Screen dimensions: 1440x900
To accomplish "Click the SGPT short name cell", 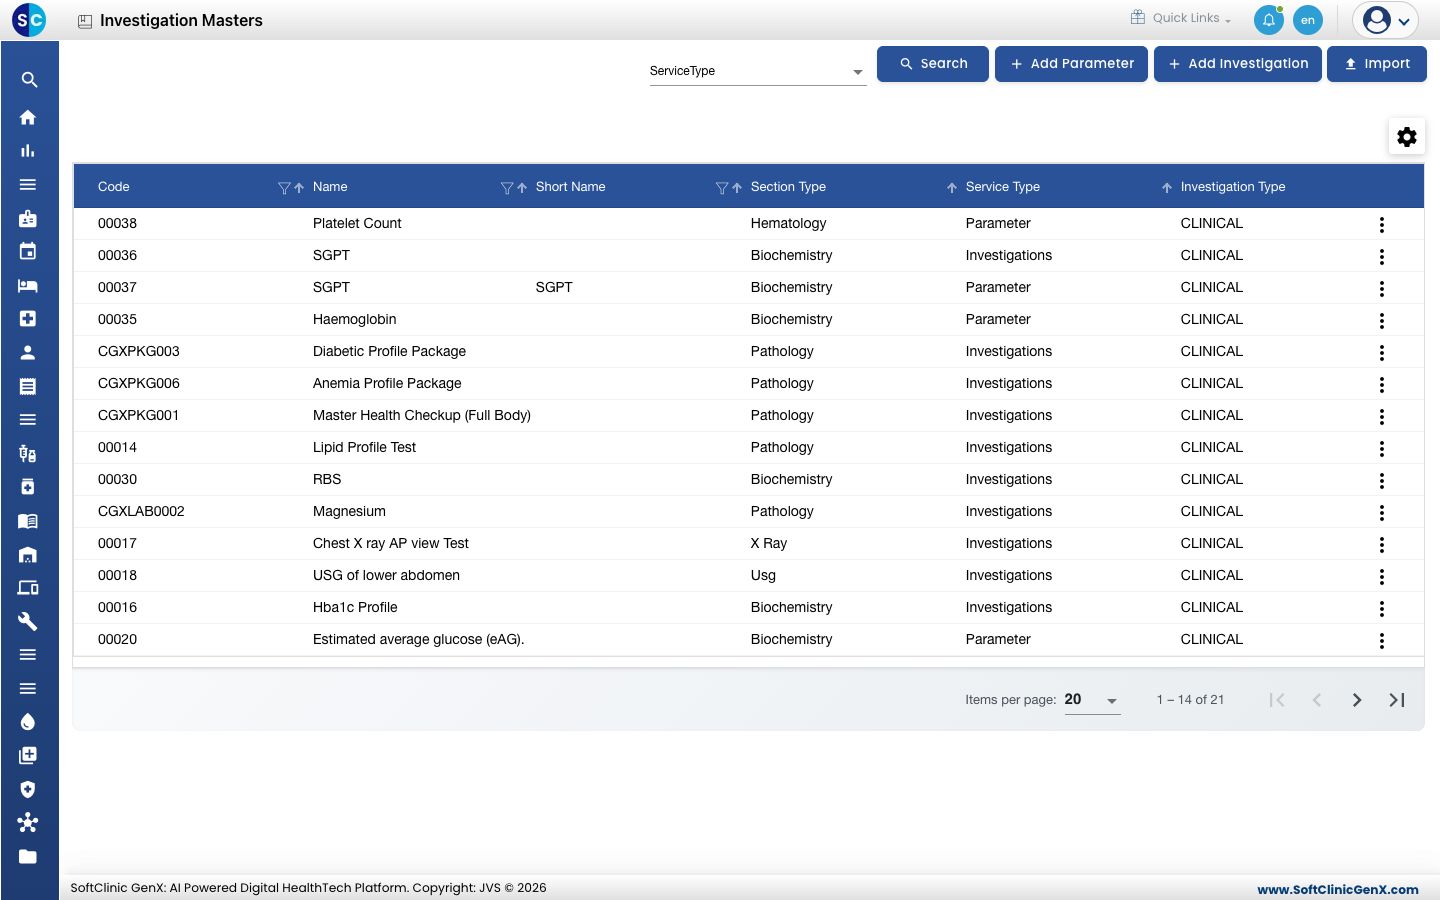I will tap(554, 287).
